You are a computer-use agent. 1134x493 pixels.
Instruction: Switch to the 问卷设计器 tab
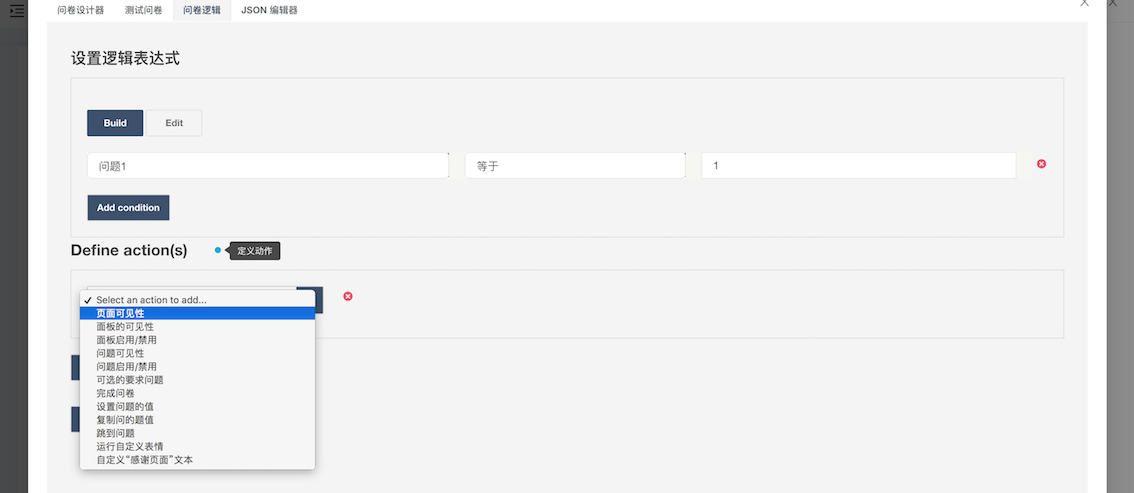(x=81, y=10)
